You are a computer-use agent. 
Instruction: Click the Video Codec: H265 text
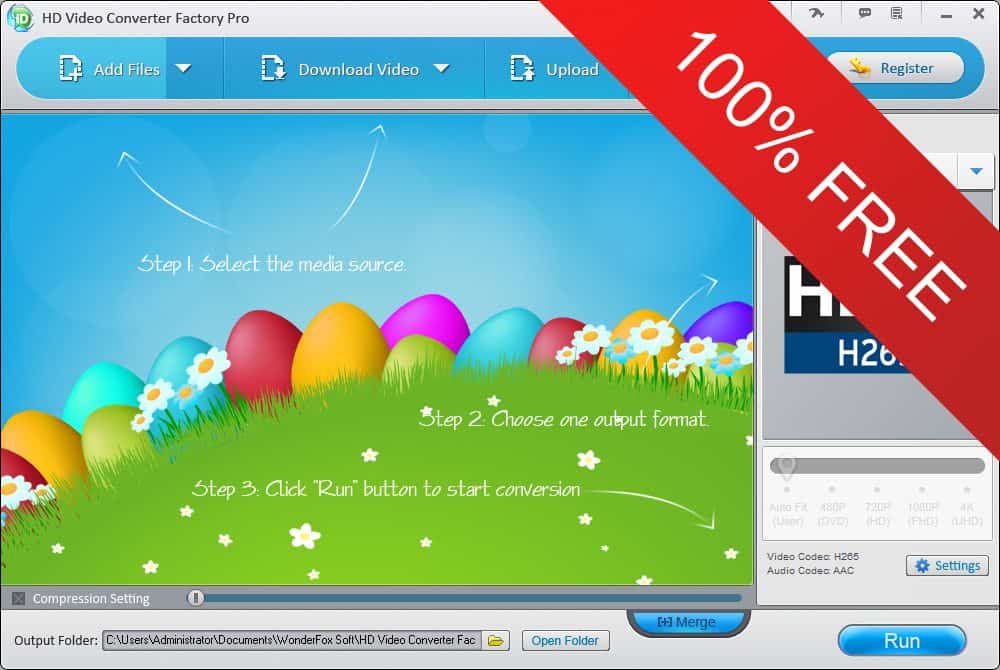812,557
